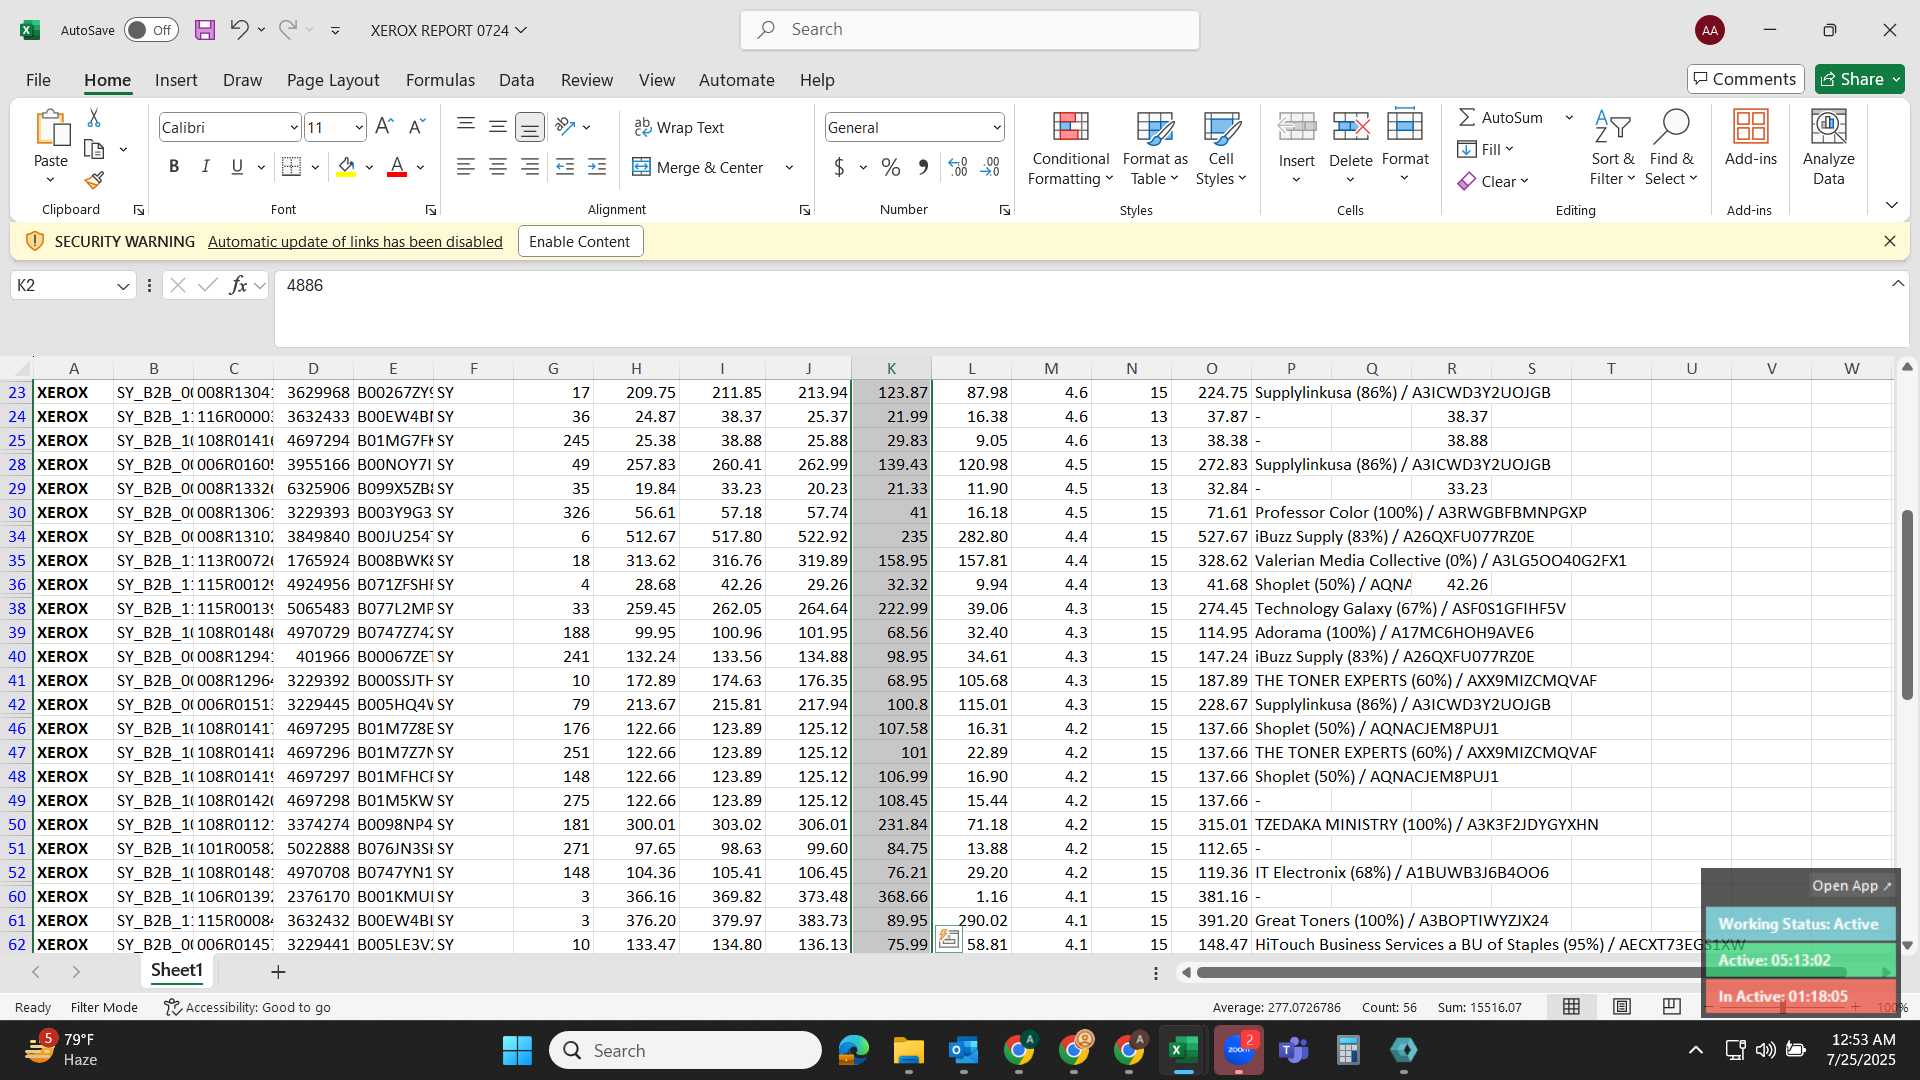Viewport: 1920px width, 1080px height.
Task: Click the Align Right icon
Action: tap(530, 167)
